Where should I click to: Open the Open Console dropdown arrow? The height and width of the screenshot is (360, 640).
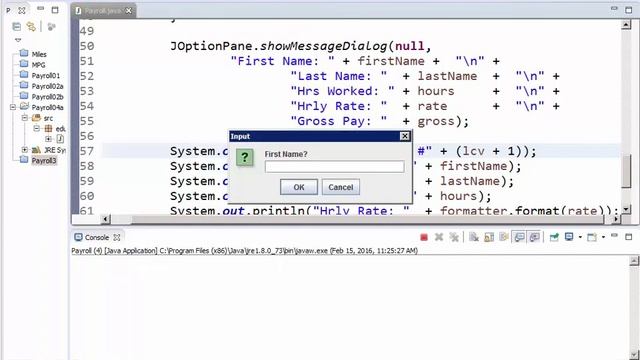coord(603,238)
